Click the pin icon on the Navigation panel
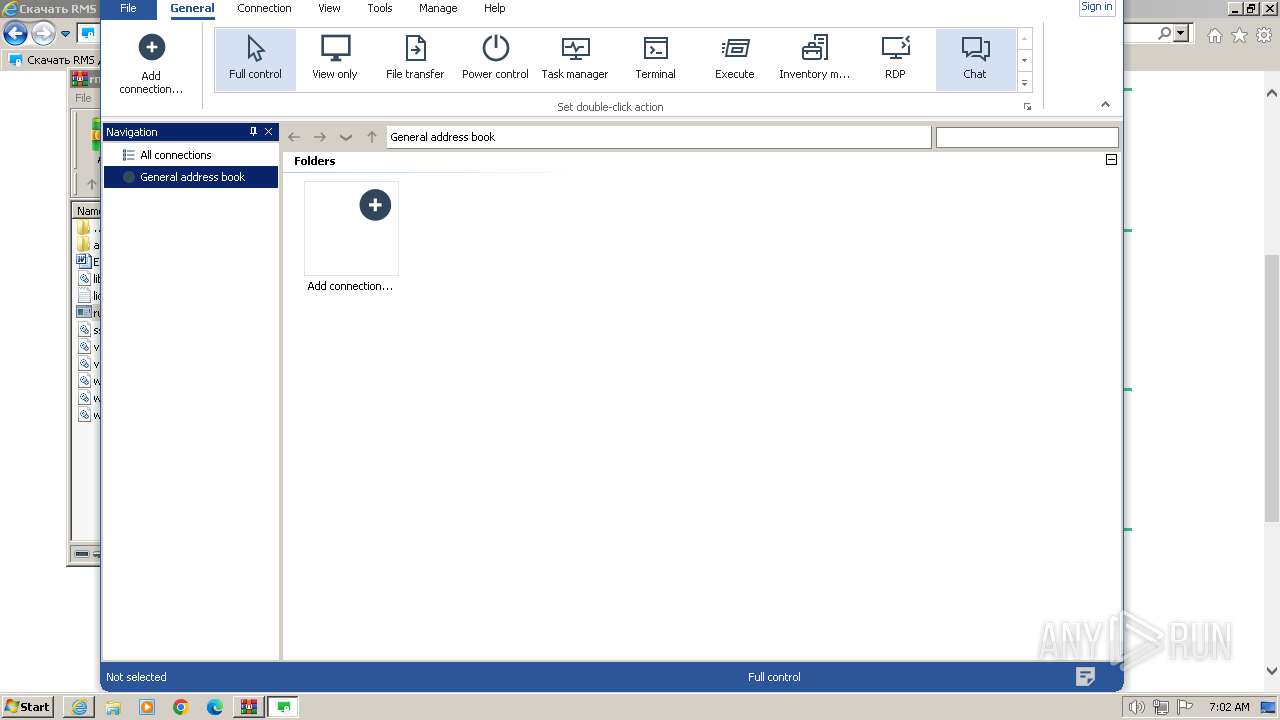This screenshot has width=1280, height=720. [253, 131]
